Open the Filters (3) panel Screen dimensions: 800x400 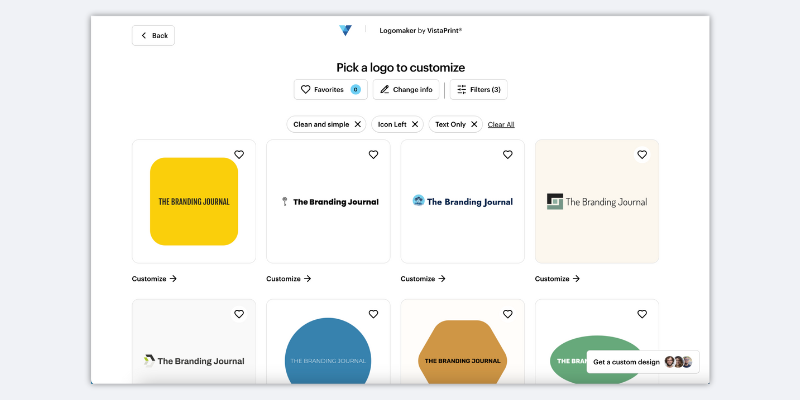click(478, 90)
